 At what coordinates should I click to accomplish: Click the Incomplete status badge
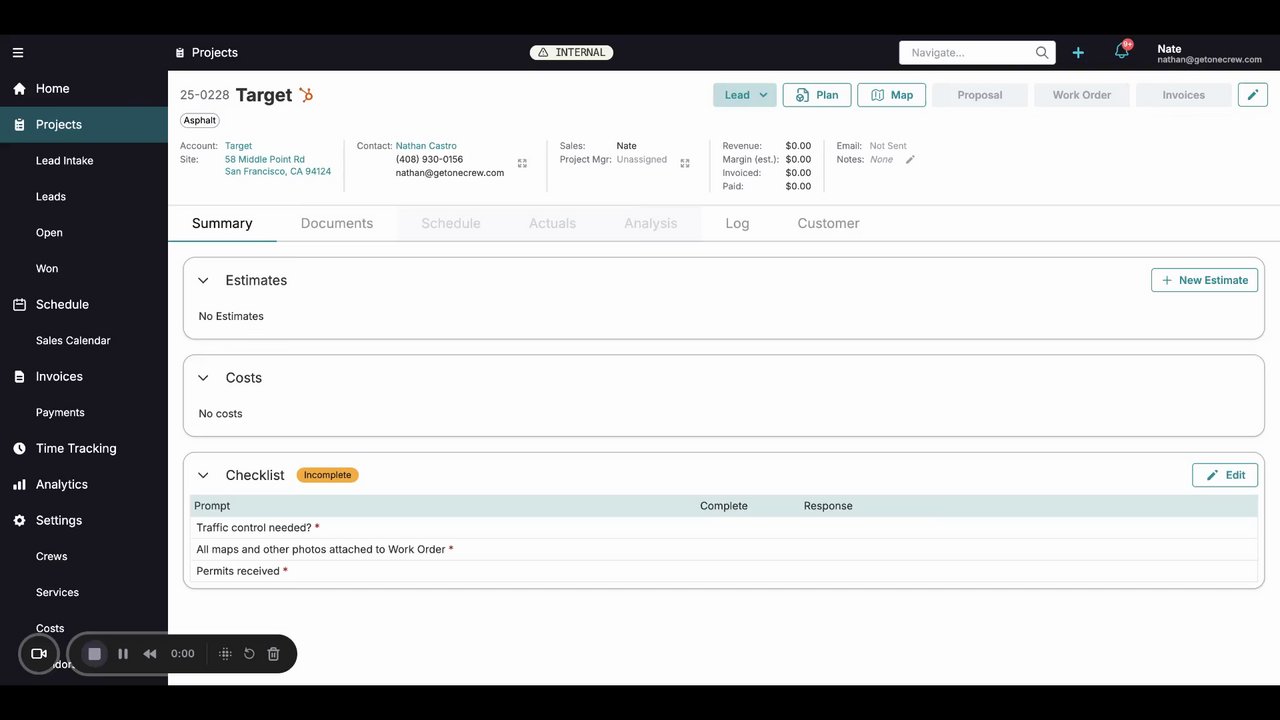coord(328,475)
